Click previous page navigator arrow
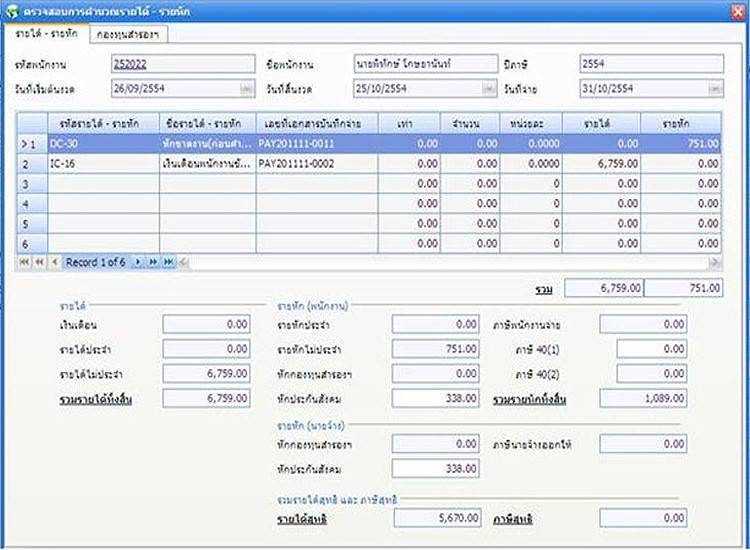 point(40,262)
